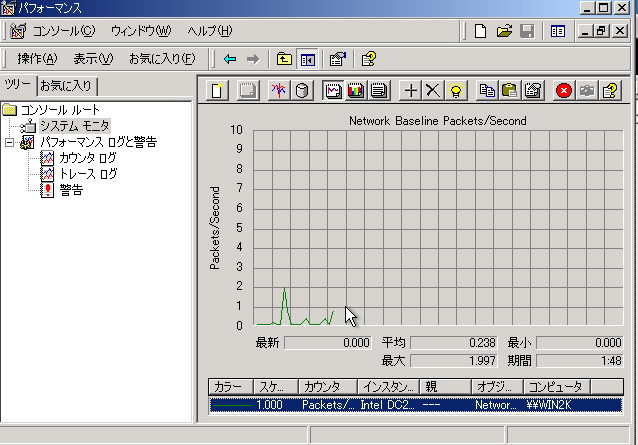
Task: Click the Add counter plus icon
Action: point(411,90)
